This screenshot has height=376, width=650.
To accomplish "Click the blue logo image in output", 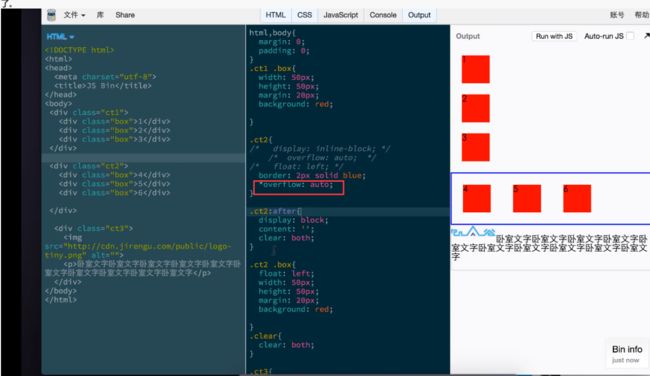I will tap(473, 231).
